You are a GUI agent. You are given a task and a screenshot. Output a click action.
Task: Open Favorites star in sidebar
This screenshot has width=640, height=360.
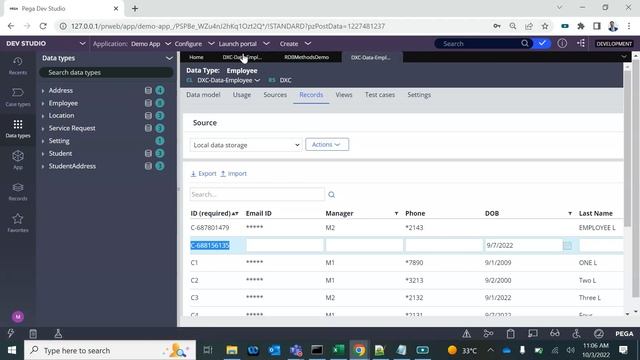click(18, 222)
